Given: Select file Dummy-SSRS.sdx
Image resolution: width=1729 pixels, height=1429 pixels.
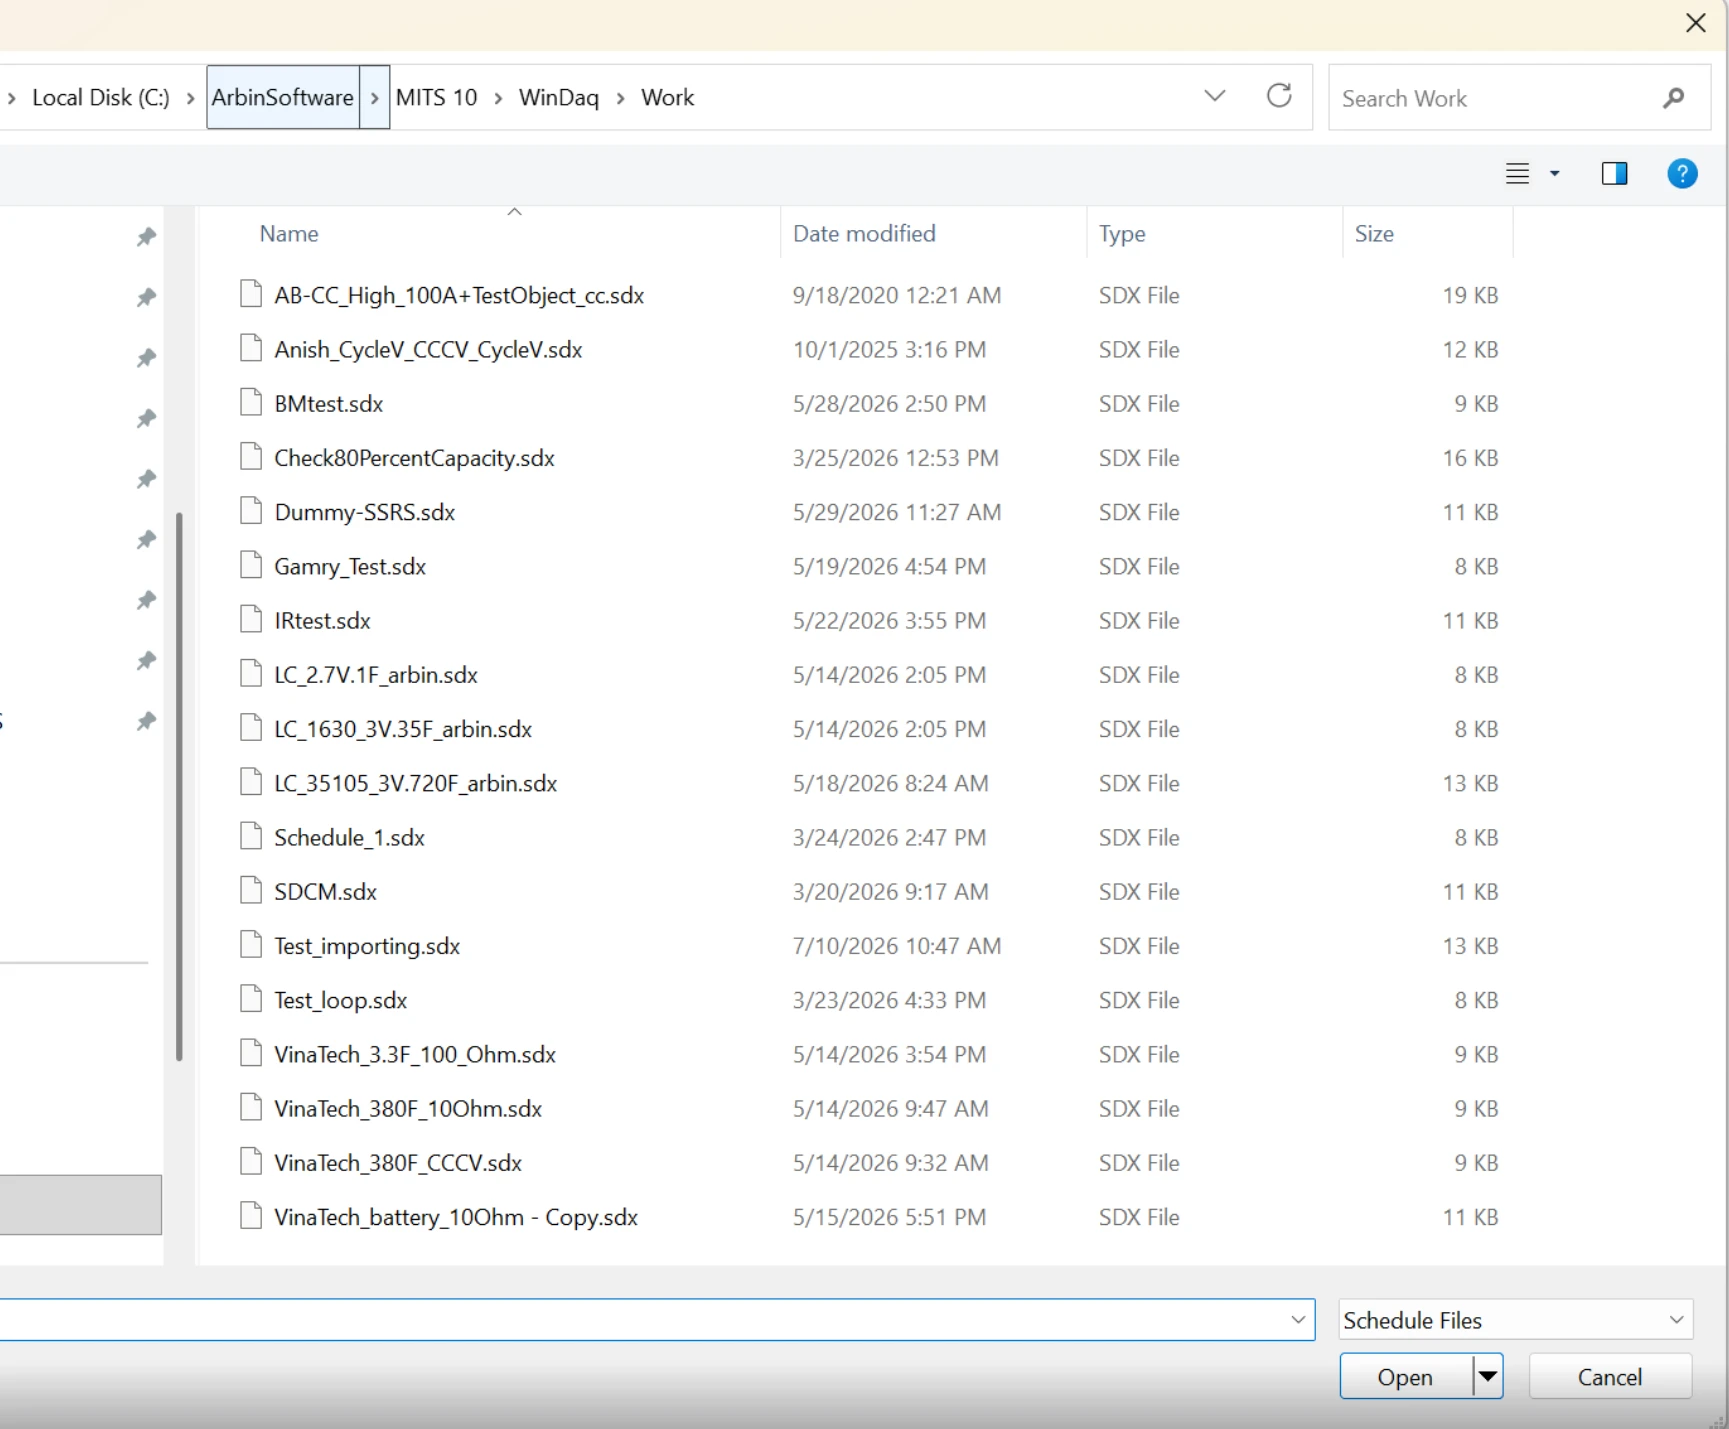Looking at the screenshot, I should click(x=365, y=512).
